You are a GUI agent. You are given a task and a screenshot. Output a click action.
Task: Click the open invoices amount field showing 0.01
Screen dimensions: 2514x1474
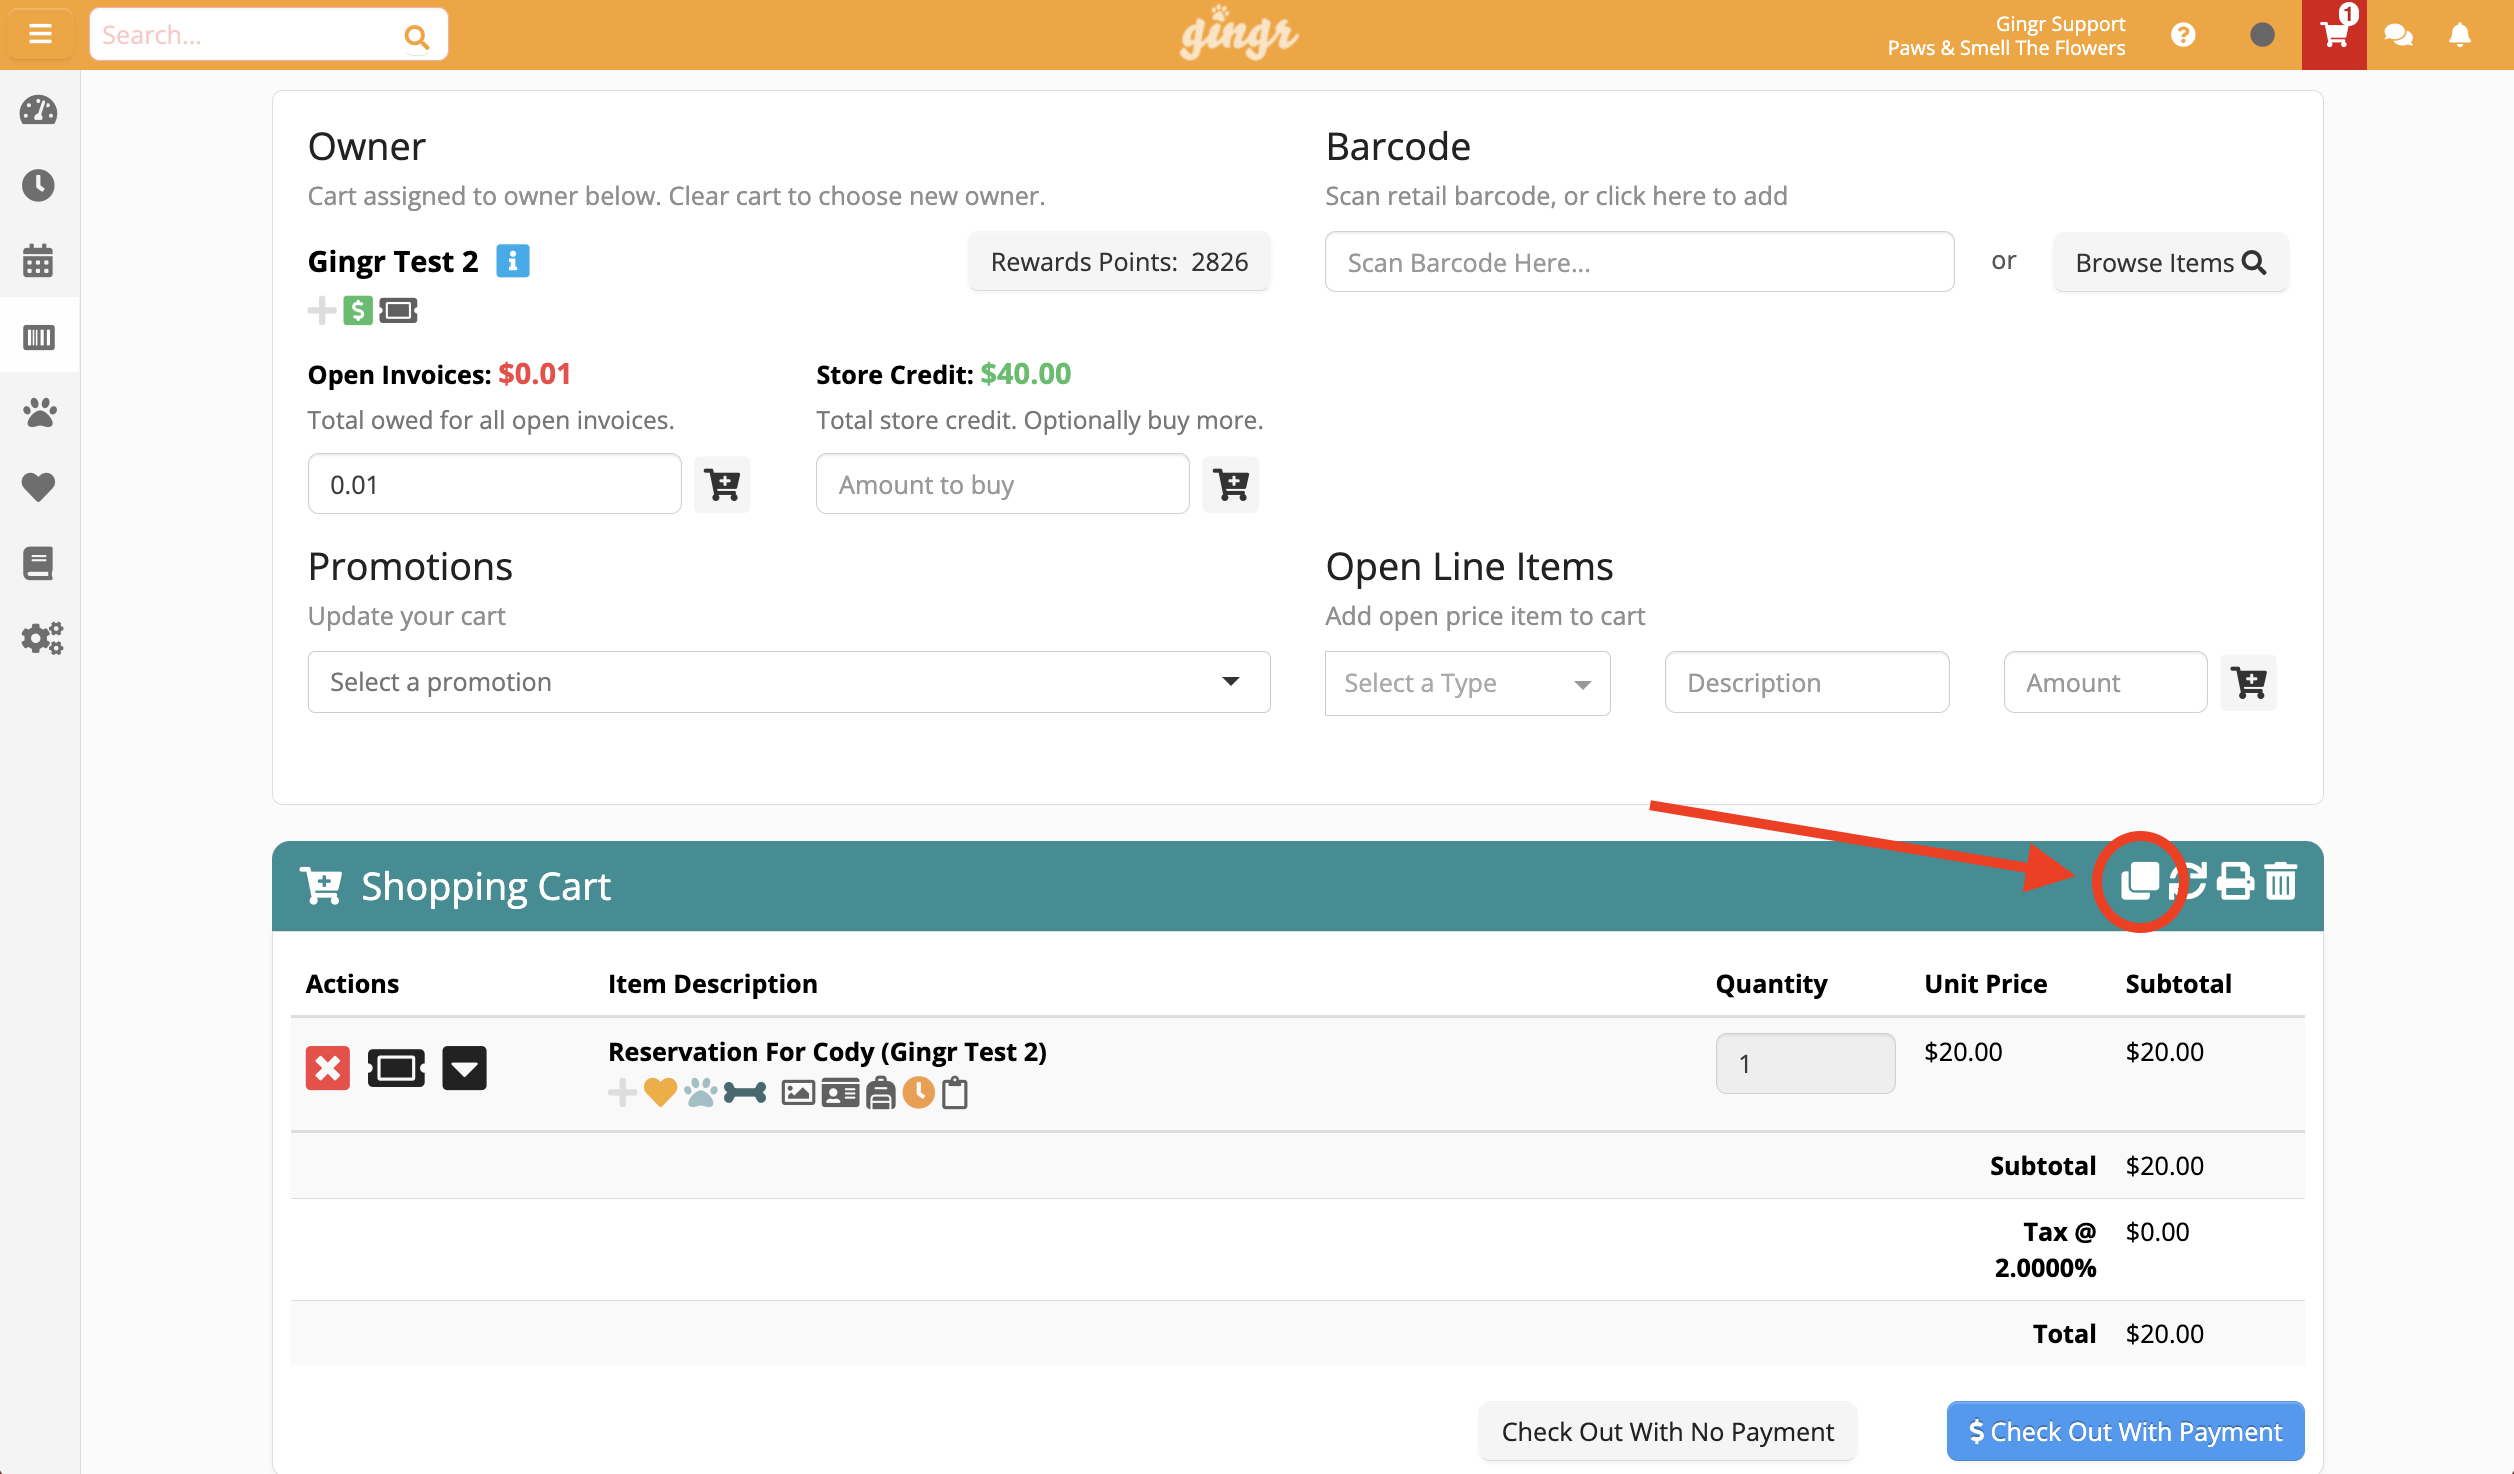point(494,484)
